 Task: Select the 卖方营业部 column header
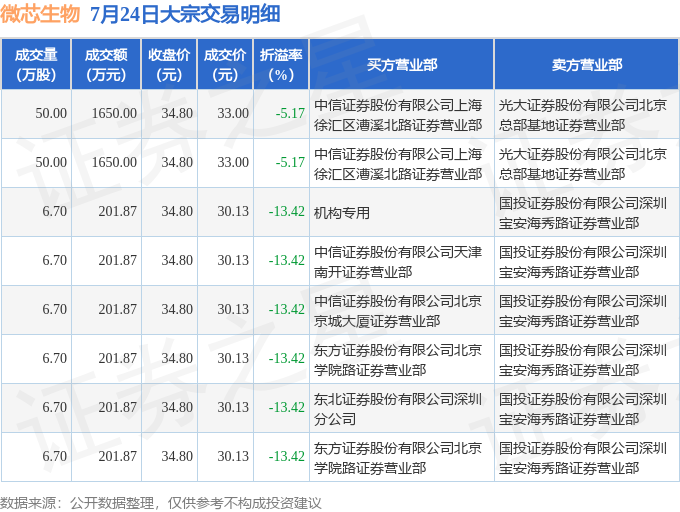point(586,65)
